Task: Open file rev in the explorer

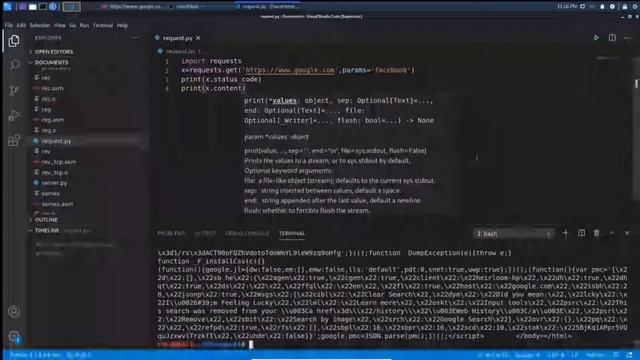Action: 46,151
